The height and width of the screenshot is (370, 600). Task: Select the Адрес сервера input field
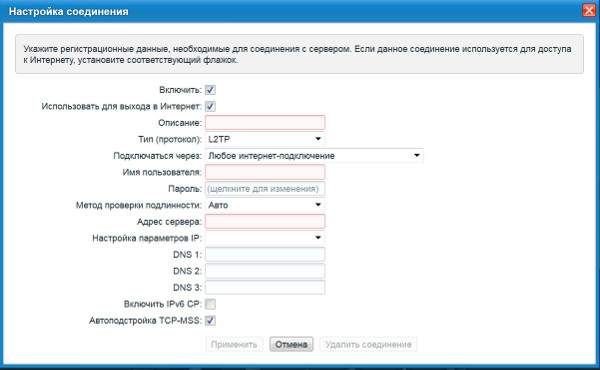point(265,222)
